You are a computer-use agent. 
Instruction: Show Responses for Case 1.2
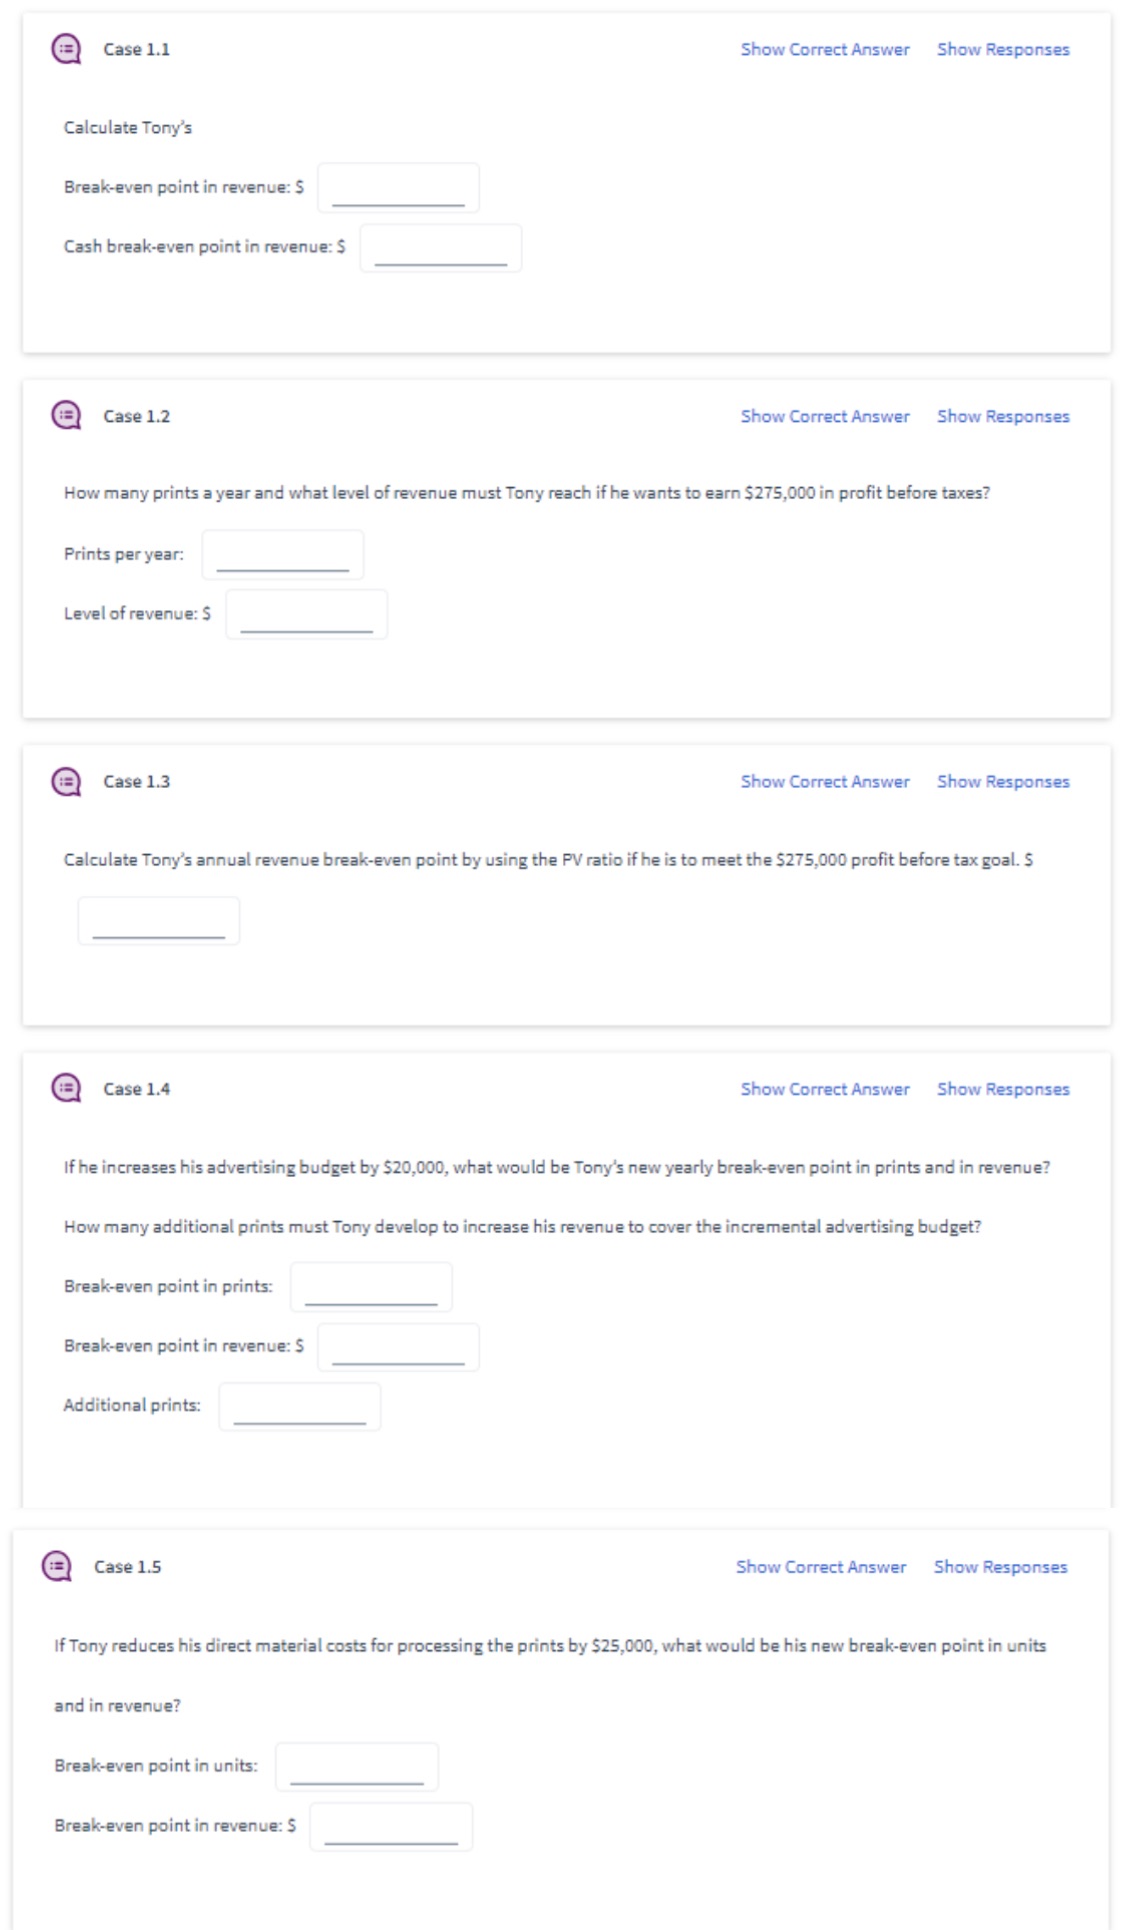[x=1001, y=416]
